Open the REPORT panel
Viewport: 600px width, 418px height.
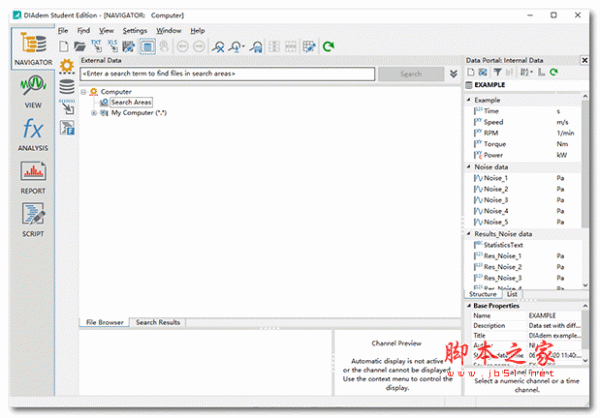point(33,177)
